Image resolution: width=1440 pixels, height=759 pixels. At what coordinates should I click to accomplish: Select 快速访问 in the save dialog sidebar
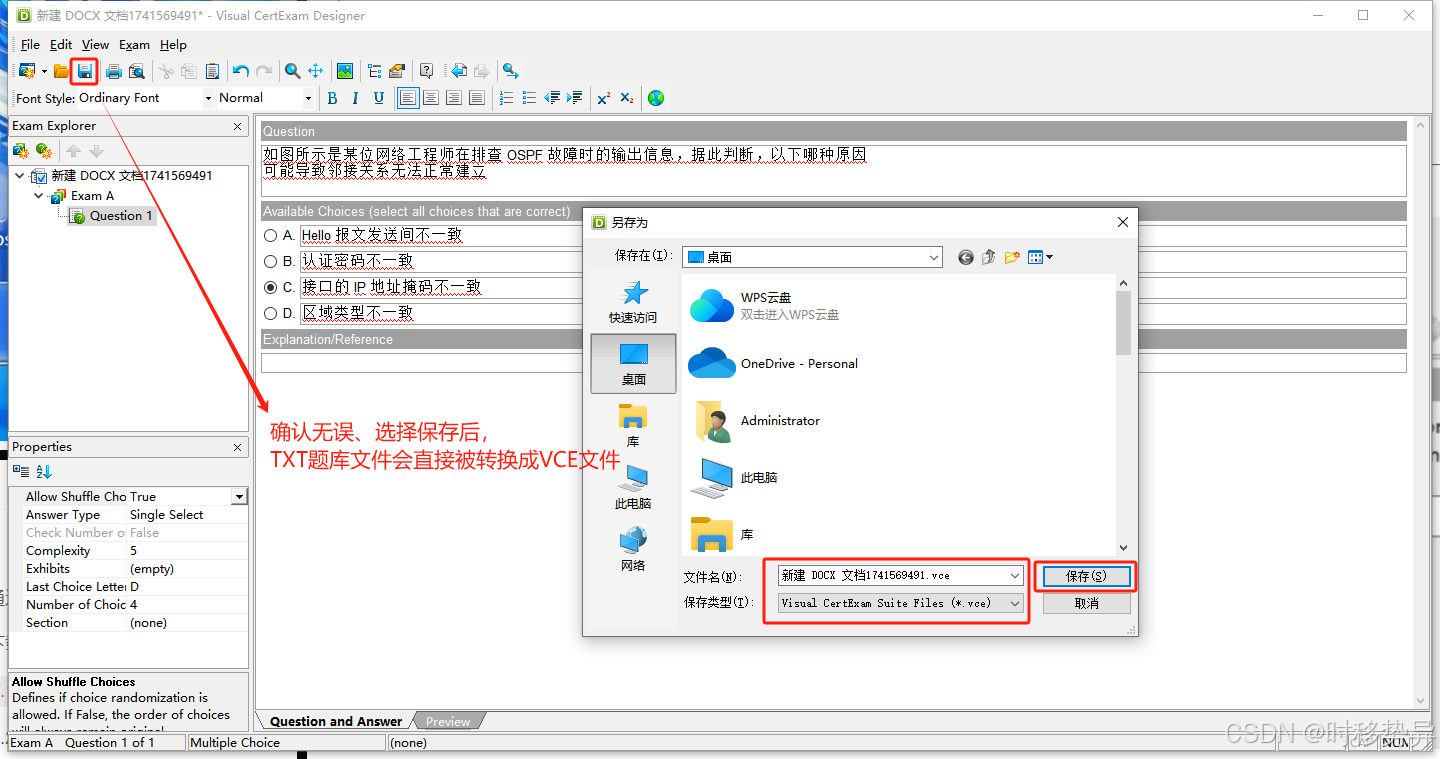tap(633, 301)
